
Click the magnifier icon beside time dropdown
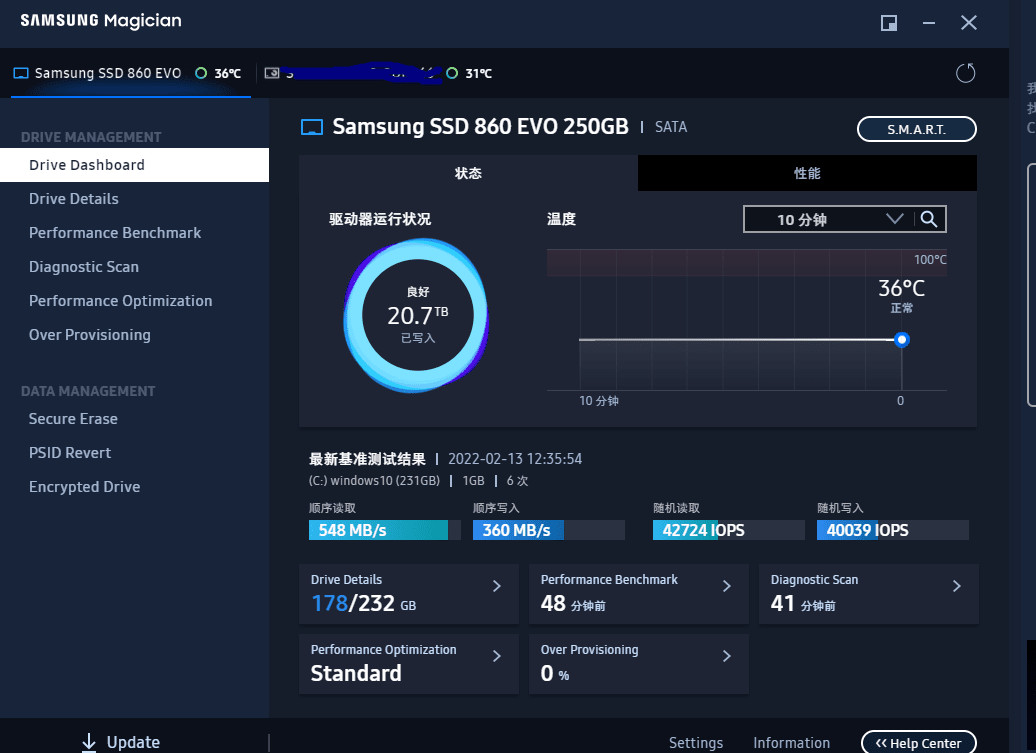929,219
